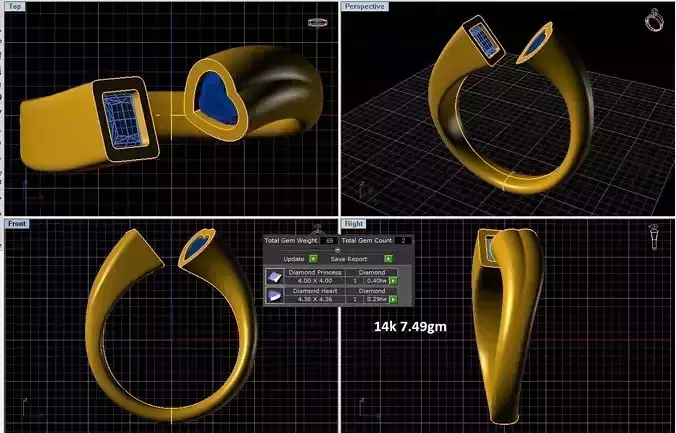Click green arrow on 0.29tw row

(393, 299)
